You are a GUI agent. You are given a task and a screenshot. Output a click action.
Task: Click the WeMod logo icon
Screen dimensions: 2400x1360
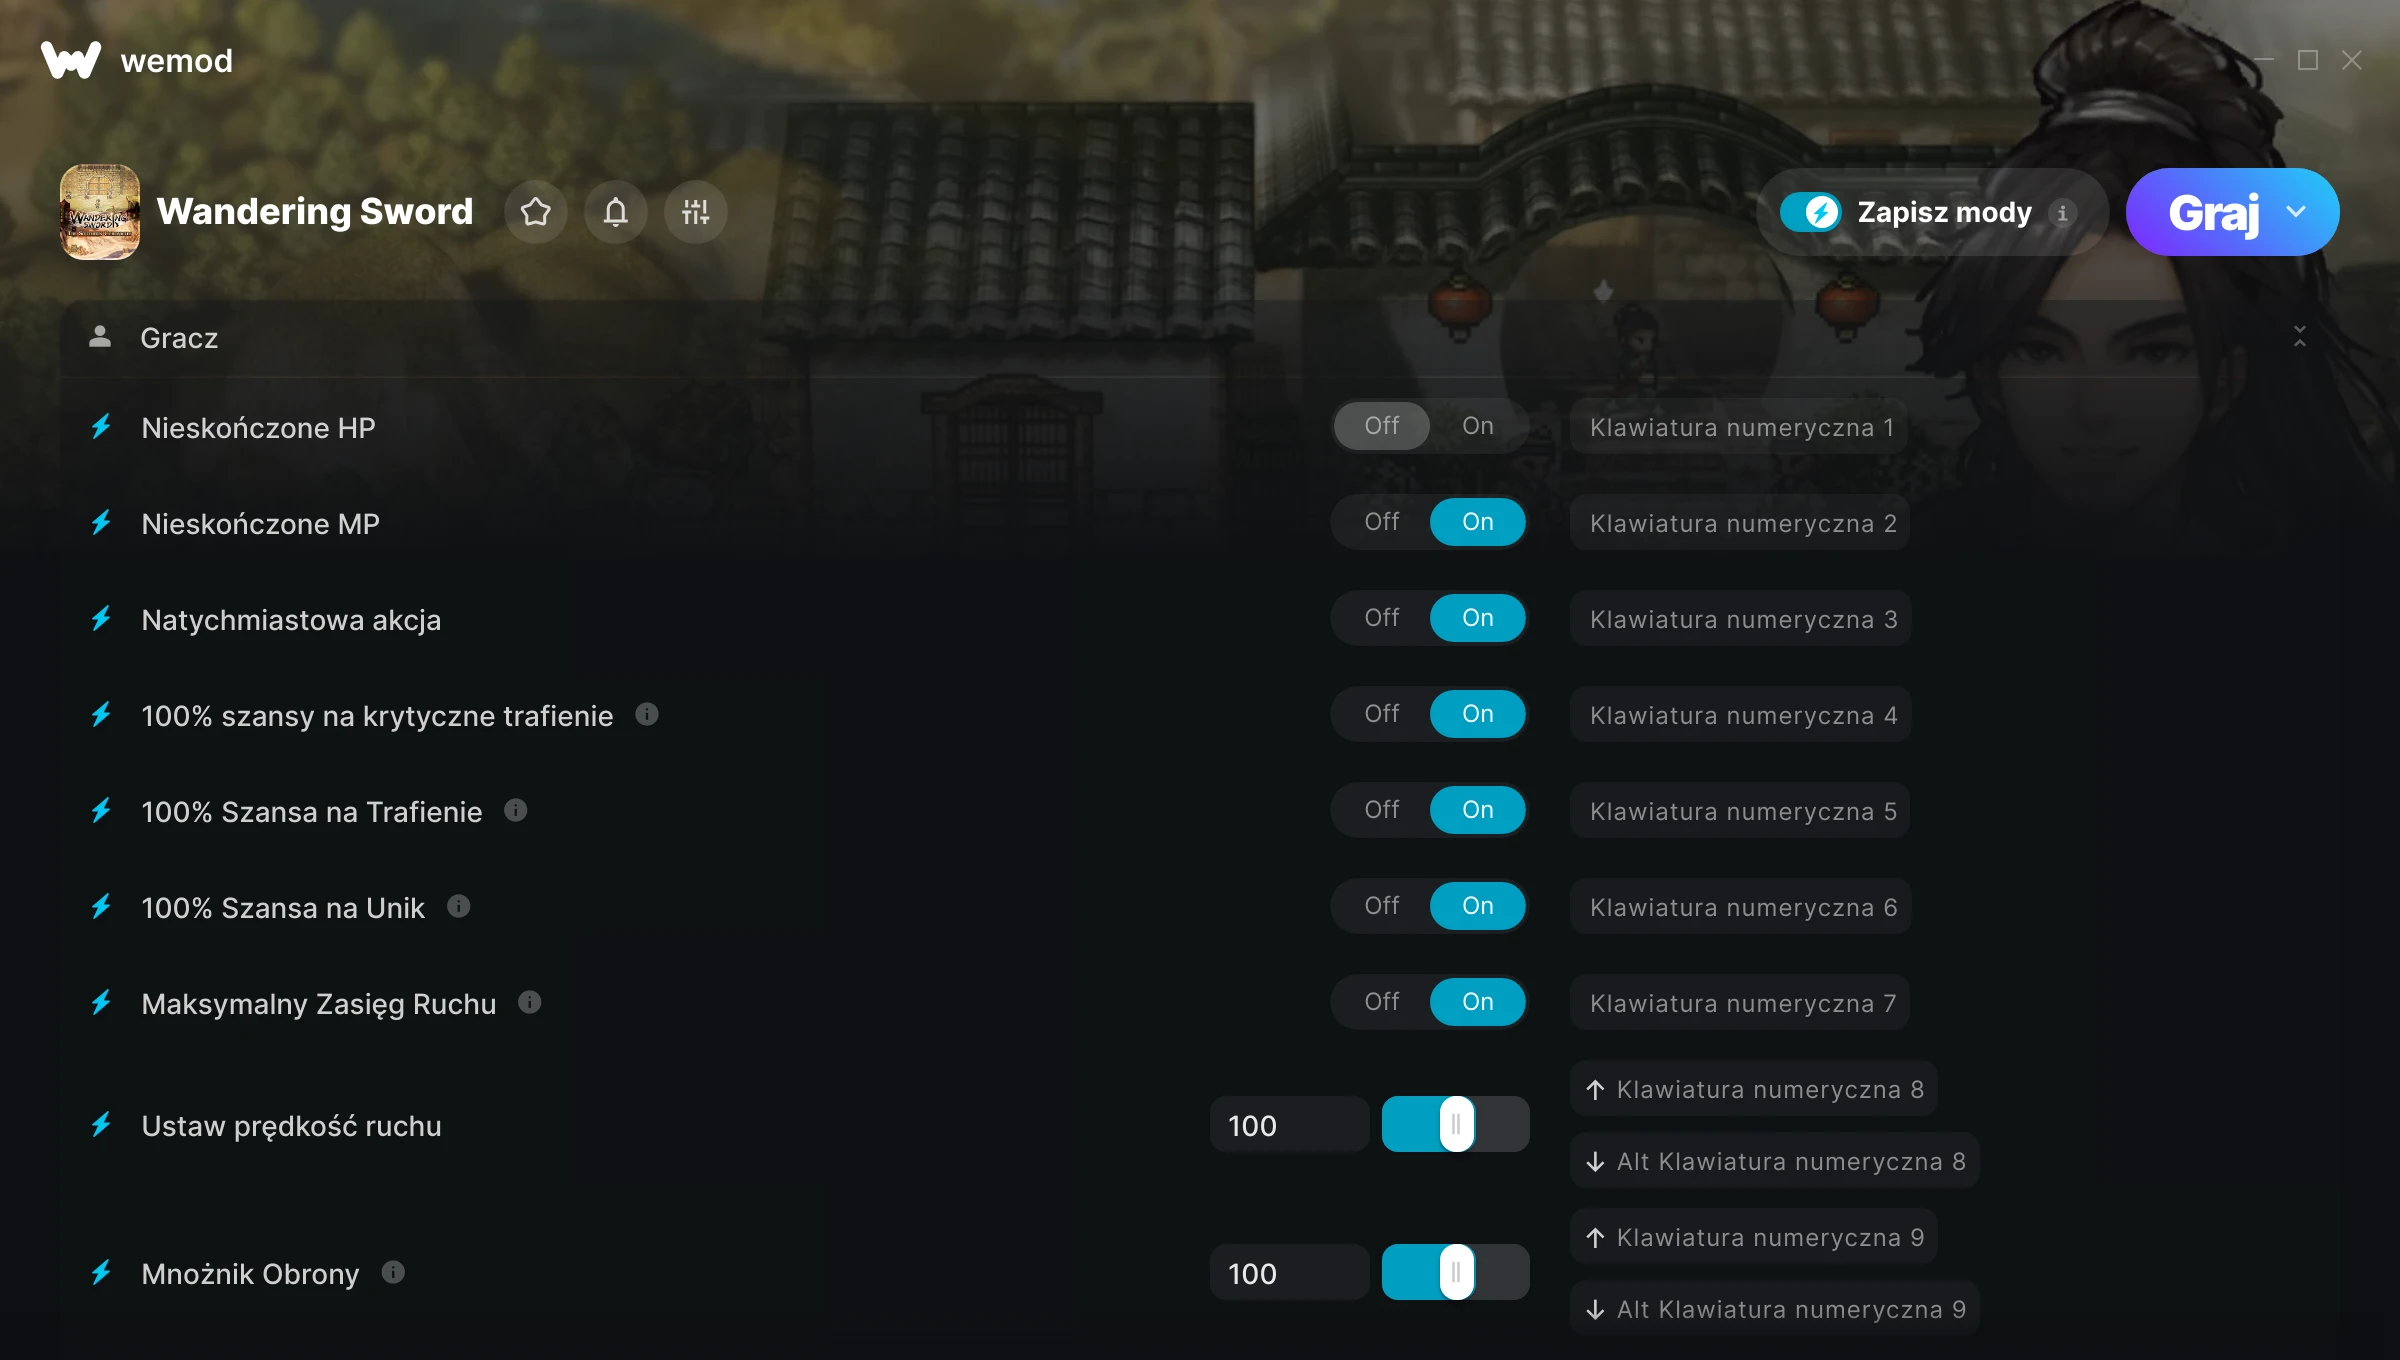(x=71, y=61)
